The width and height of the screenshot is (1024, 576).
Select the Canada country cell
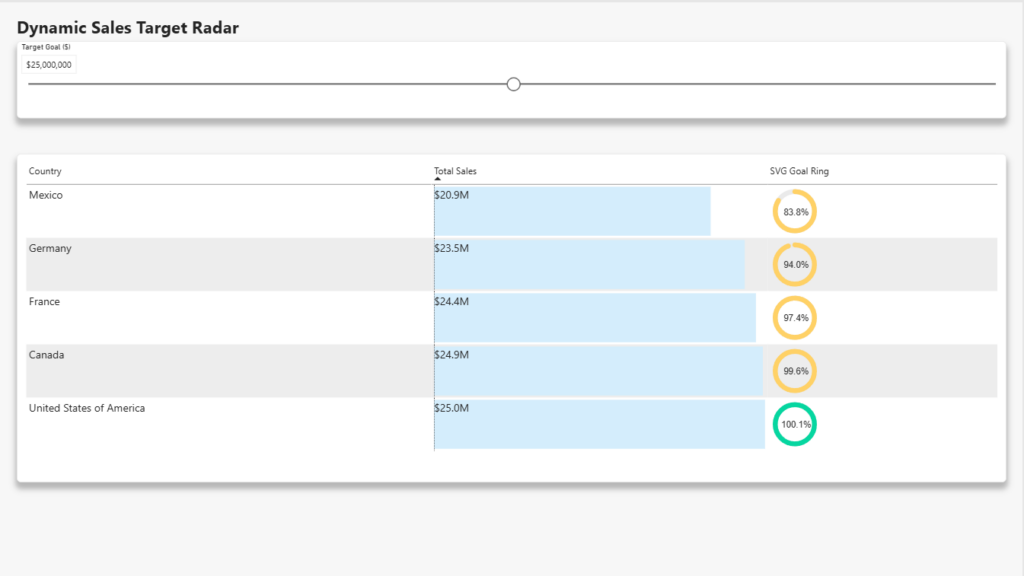46,355
